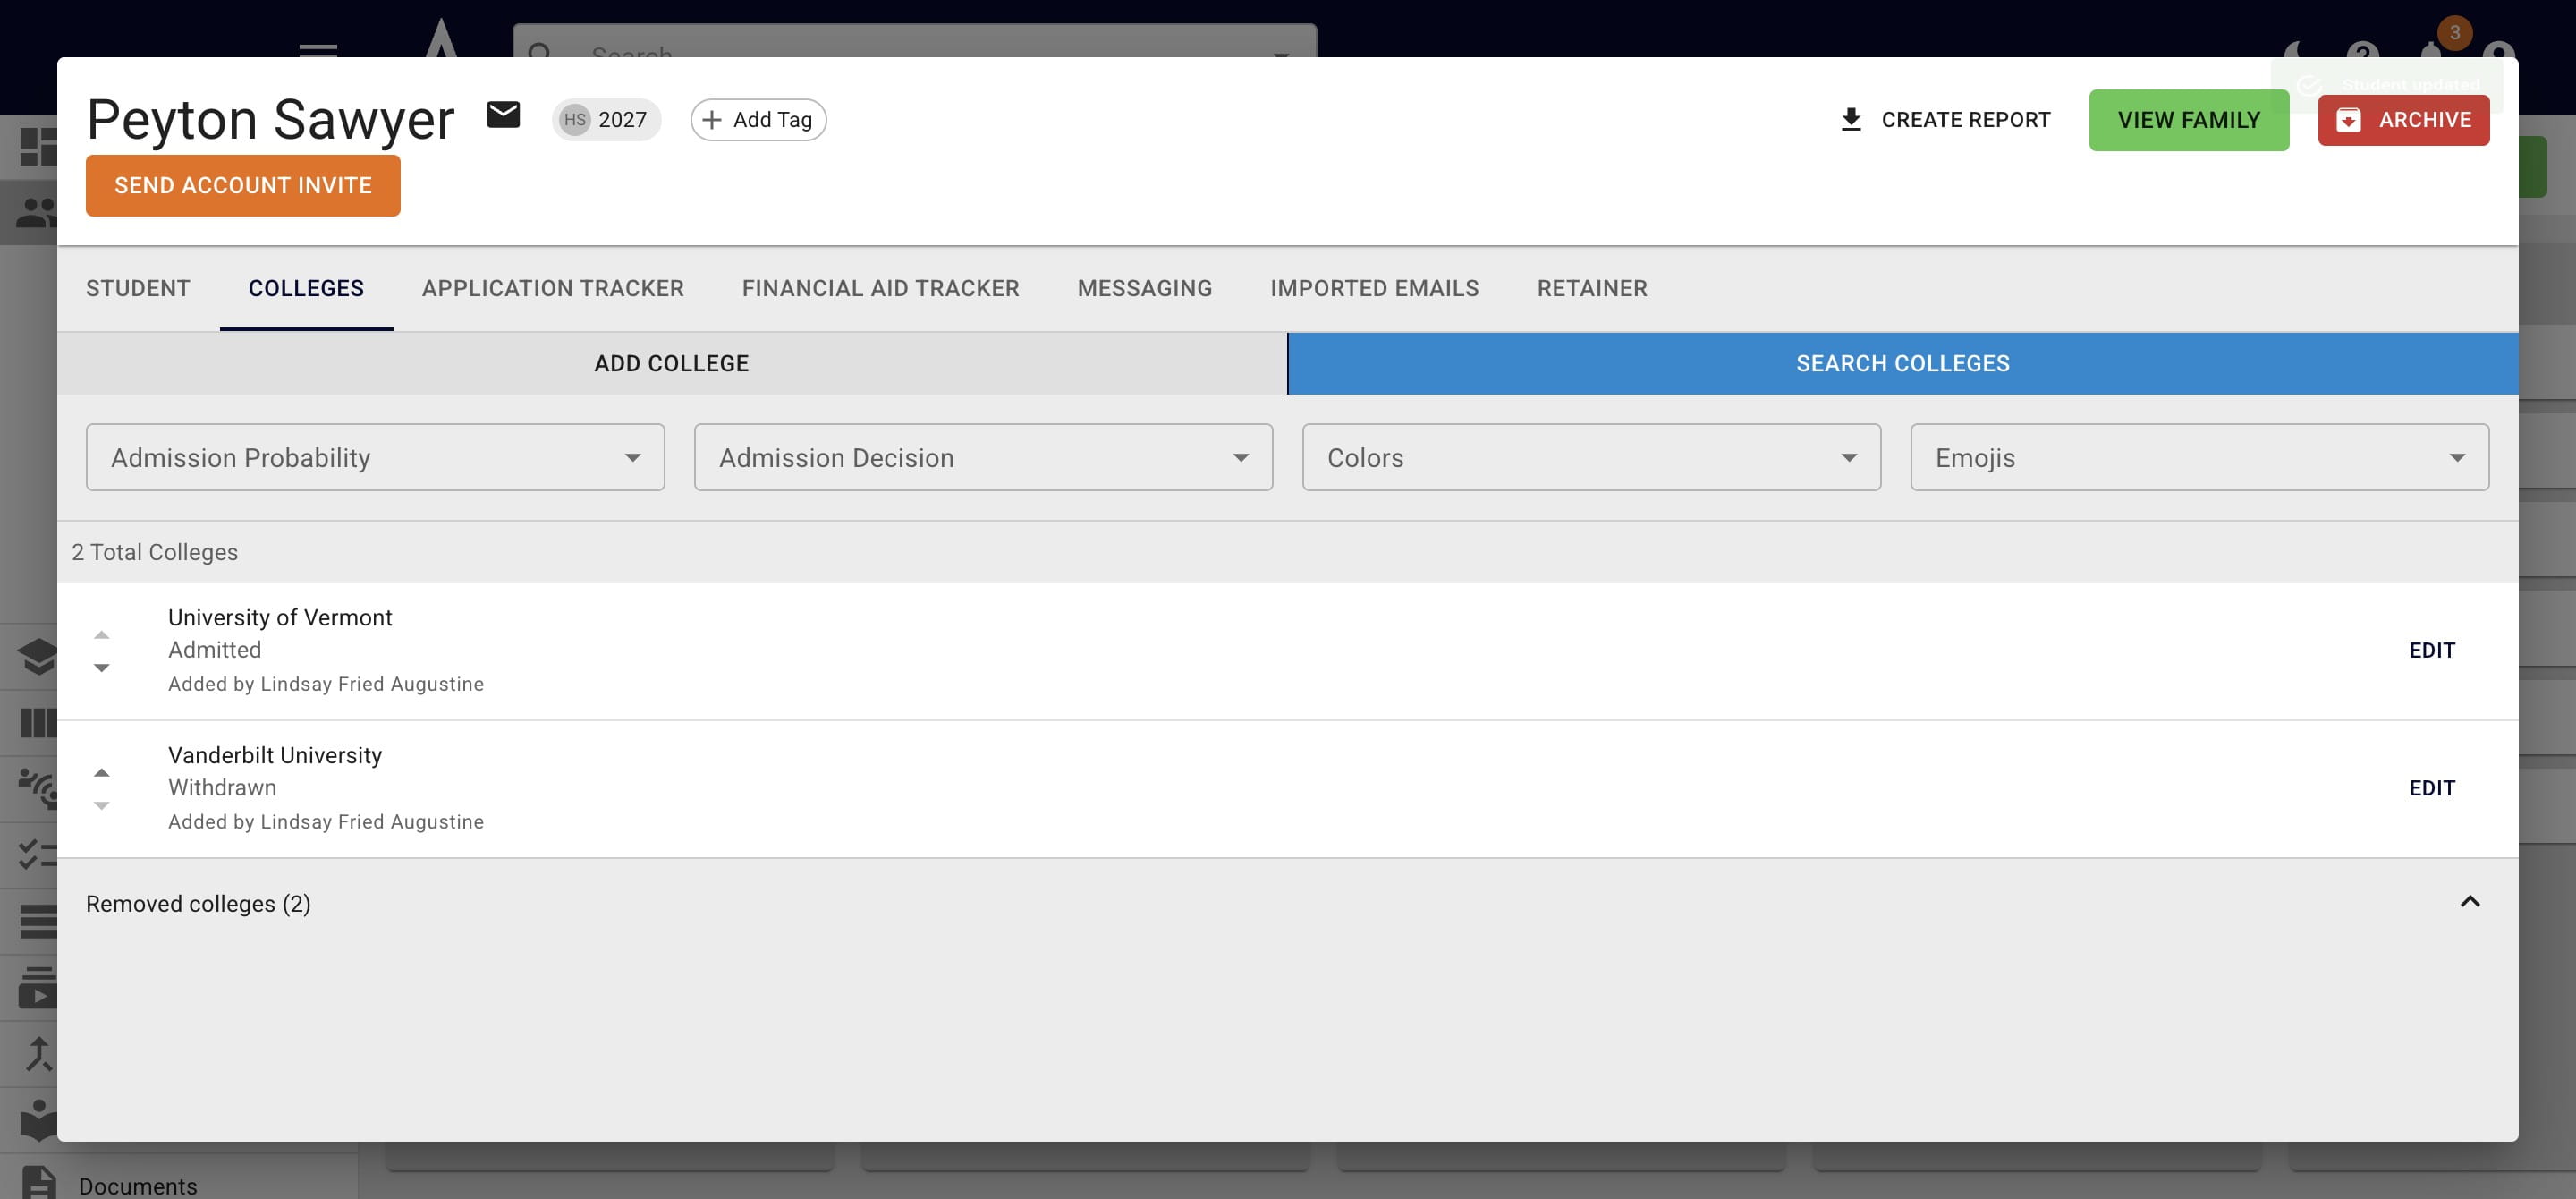Open the dashboard grid icon in background sidebar
The image size is (2576, 1199).
click(38, 147)
